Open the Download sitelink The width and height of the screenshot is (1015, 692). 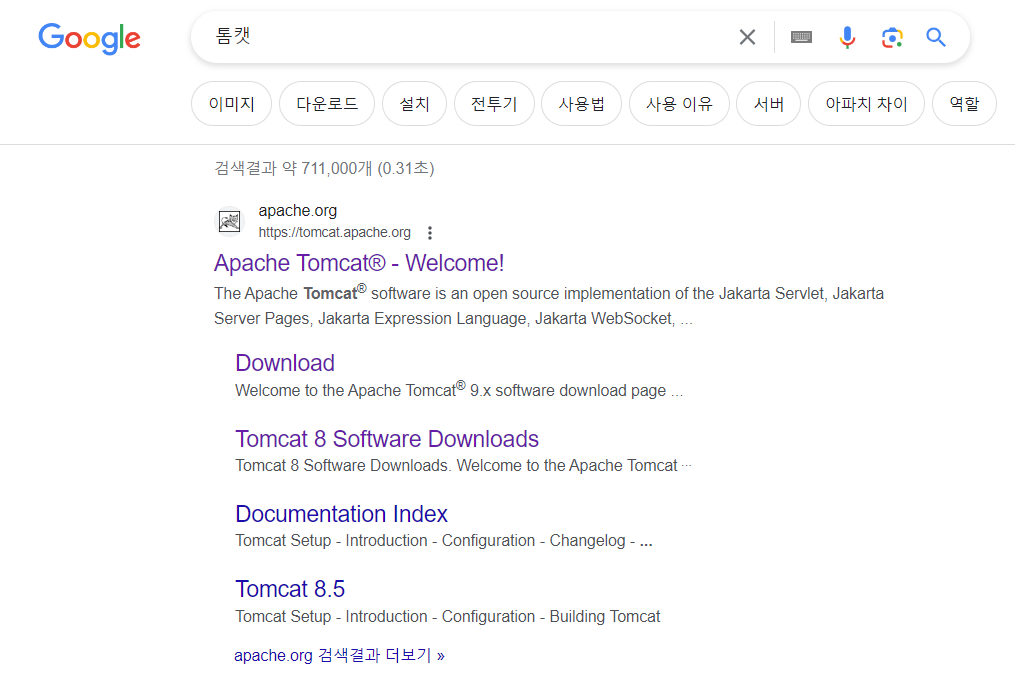285,363
